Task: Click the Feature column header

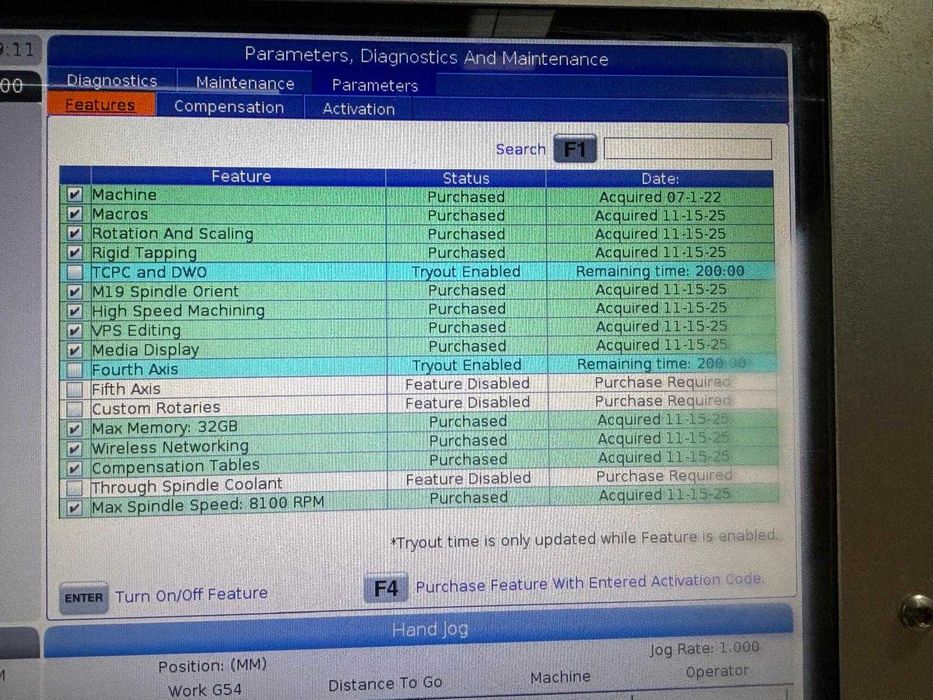Action: pos(240,176)
